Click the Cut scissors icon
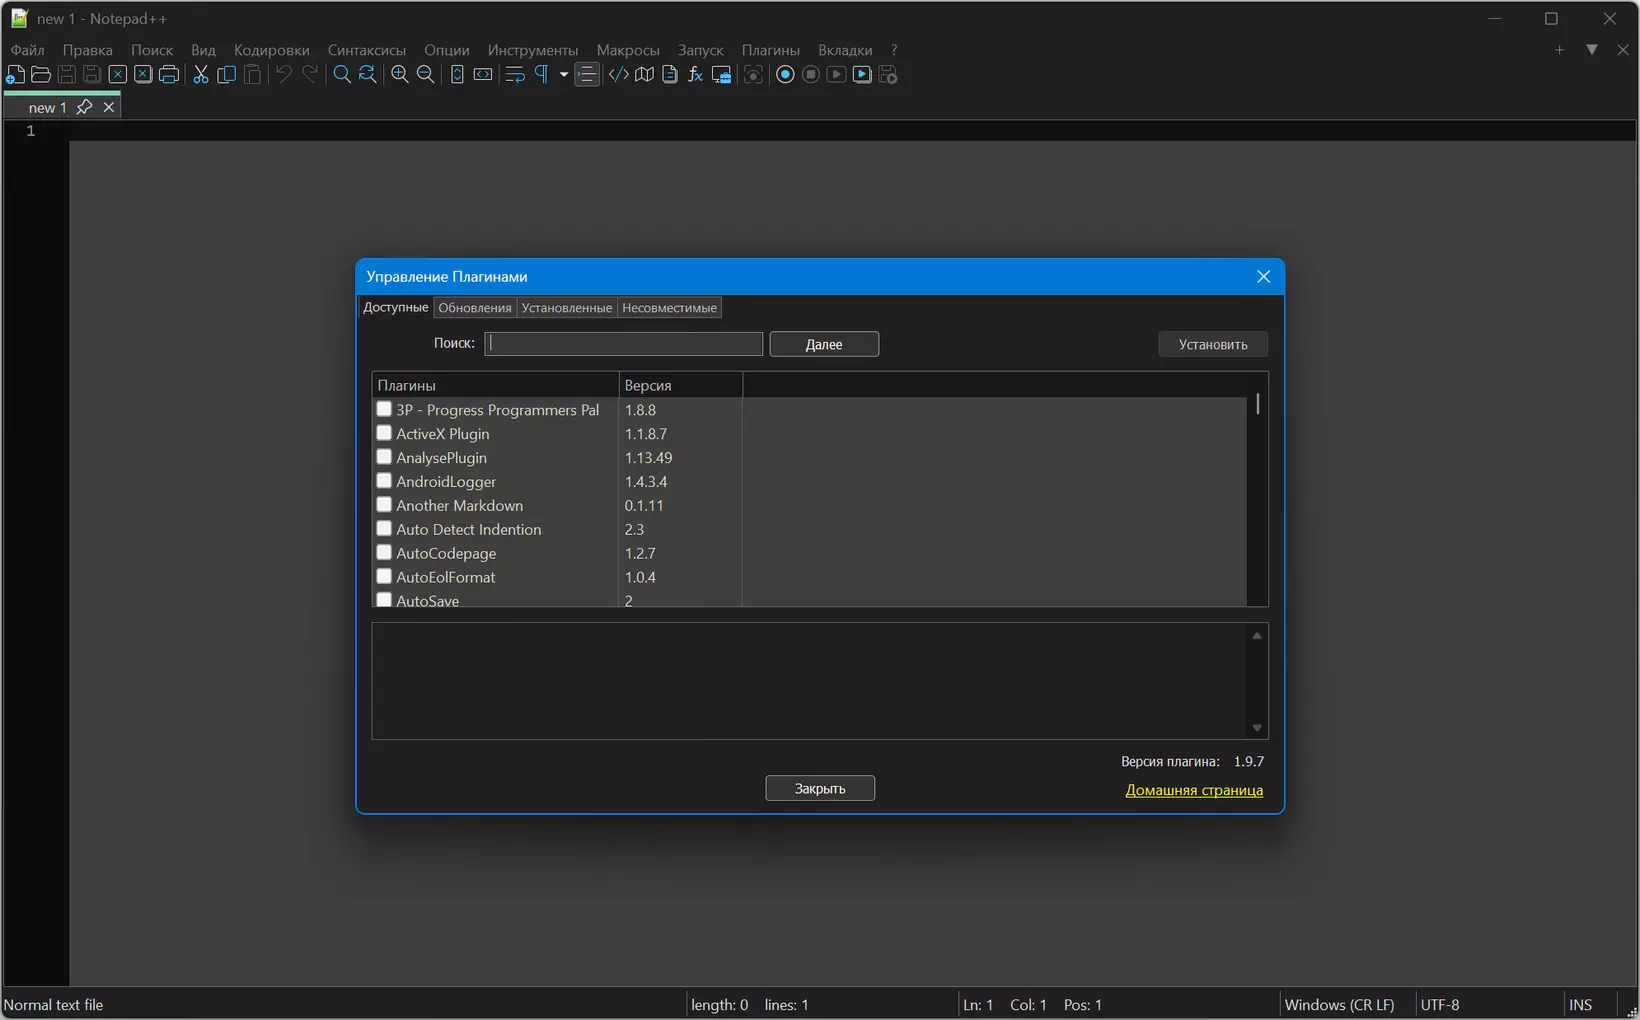This screenshot has height=1020, width=1640. pyautogui.click(x=201, y=75)
